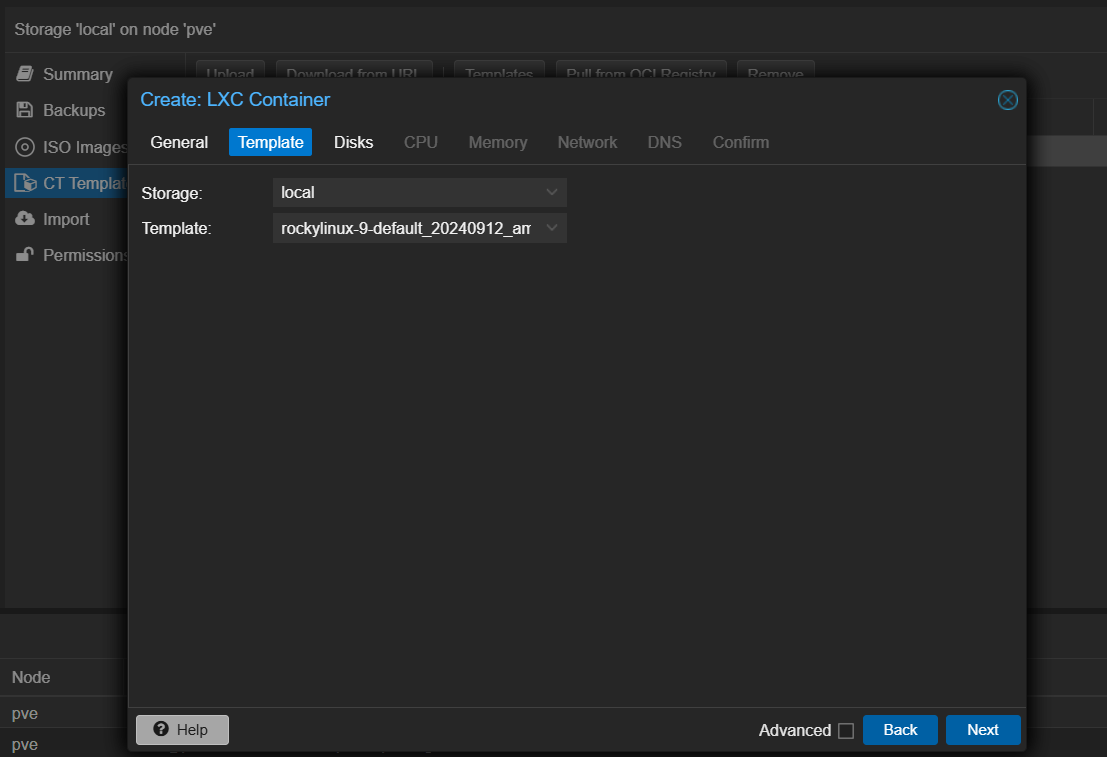The height and width of the screenshot is (757, 1107).
Task: Click the Summary book icon in sidebar
Action: [x=25, y=73]
